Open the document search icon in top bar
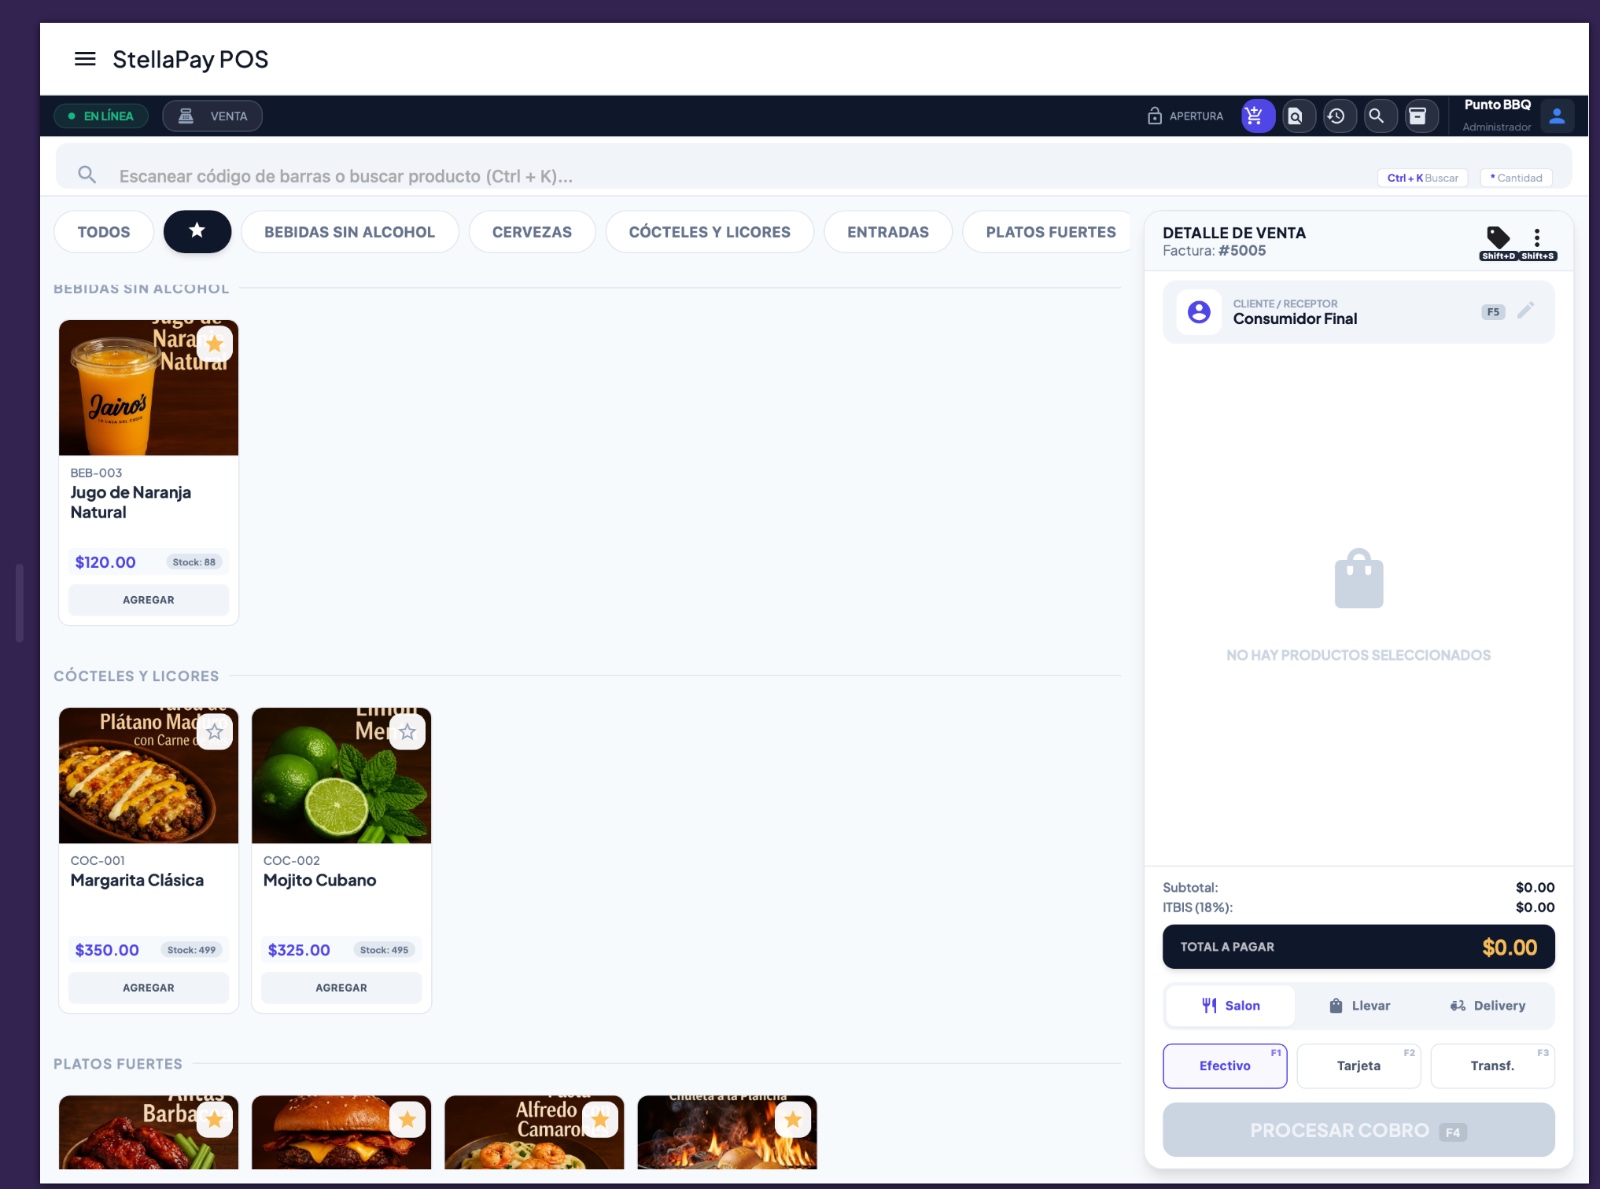 [1296, 116]
